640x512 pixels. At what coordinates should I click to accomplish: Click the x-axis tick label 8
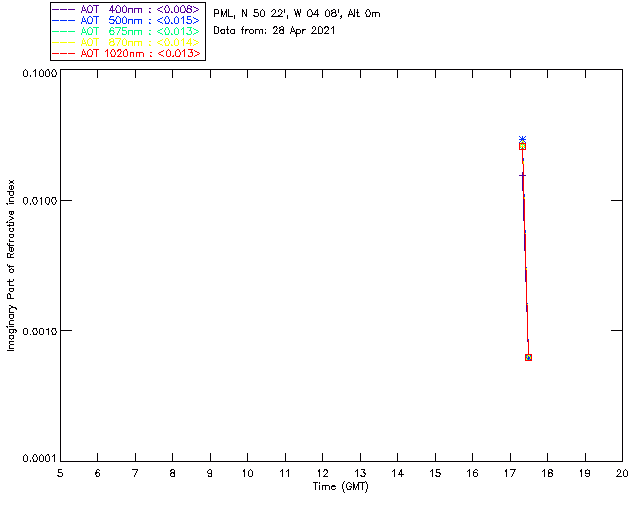click(173, 473)
